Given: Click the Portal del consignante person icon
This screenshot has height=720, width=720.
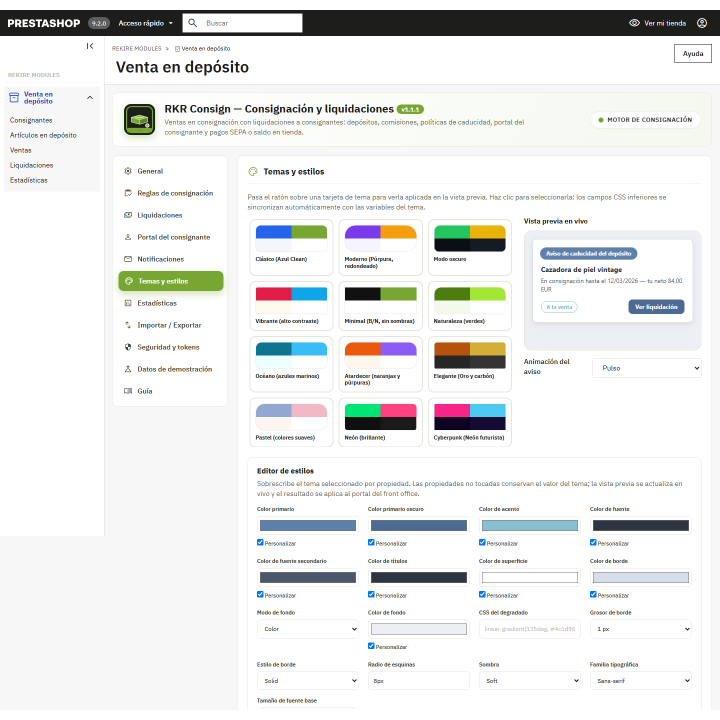Looking at the screenshot, I should point(128,237).
